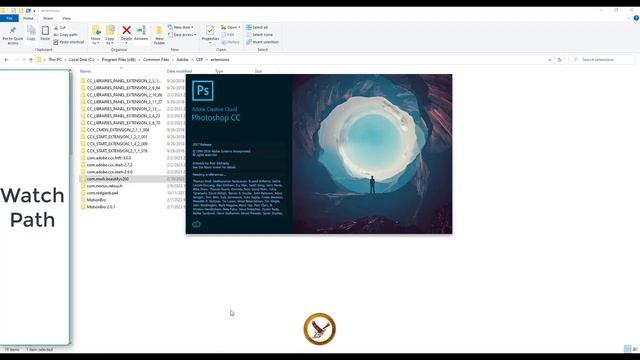The height and width of the screenshot is (360, 640).
Task: Click the Copy icon in Clipboard group
Action: pyautogui.click(x=31, y=33)
